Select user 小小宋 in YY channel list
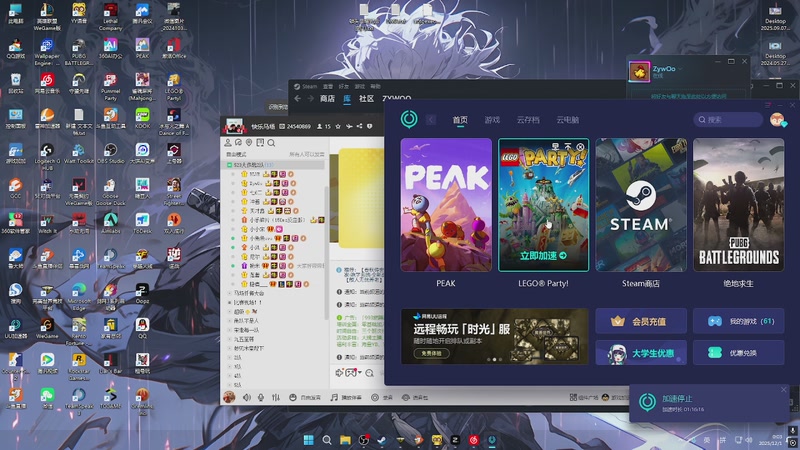Viewport: 800px width, 450px height. coord(257,229)
